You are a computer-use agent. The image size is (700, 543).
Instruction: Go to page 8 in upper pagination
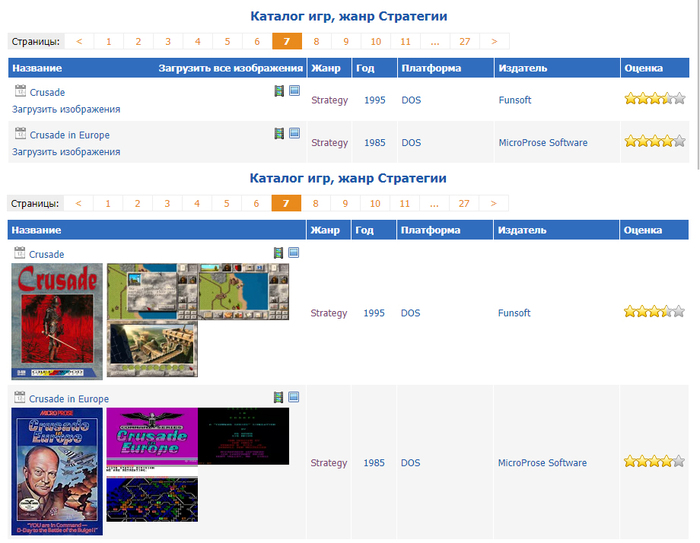click(316, 42)
